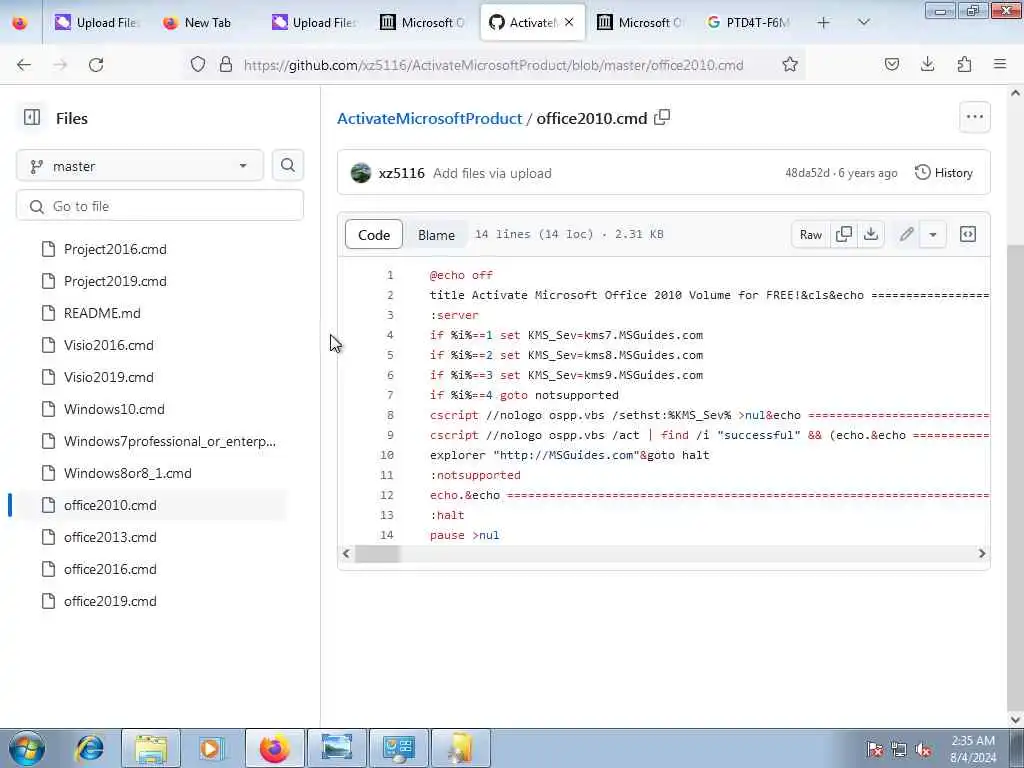This screenshot has width=1024, height=768.
Task: Open the ActivateMicrosoftProduct repository link
Action: [x=429, y=118]
